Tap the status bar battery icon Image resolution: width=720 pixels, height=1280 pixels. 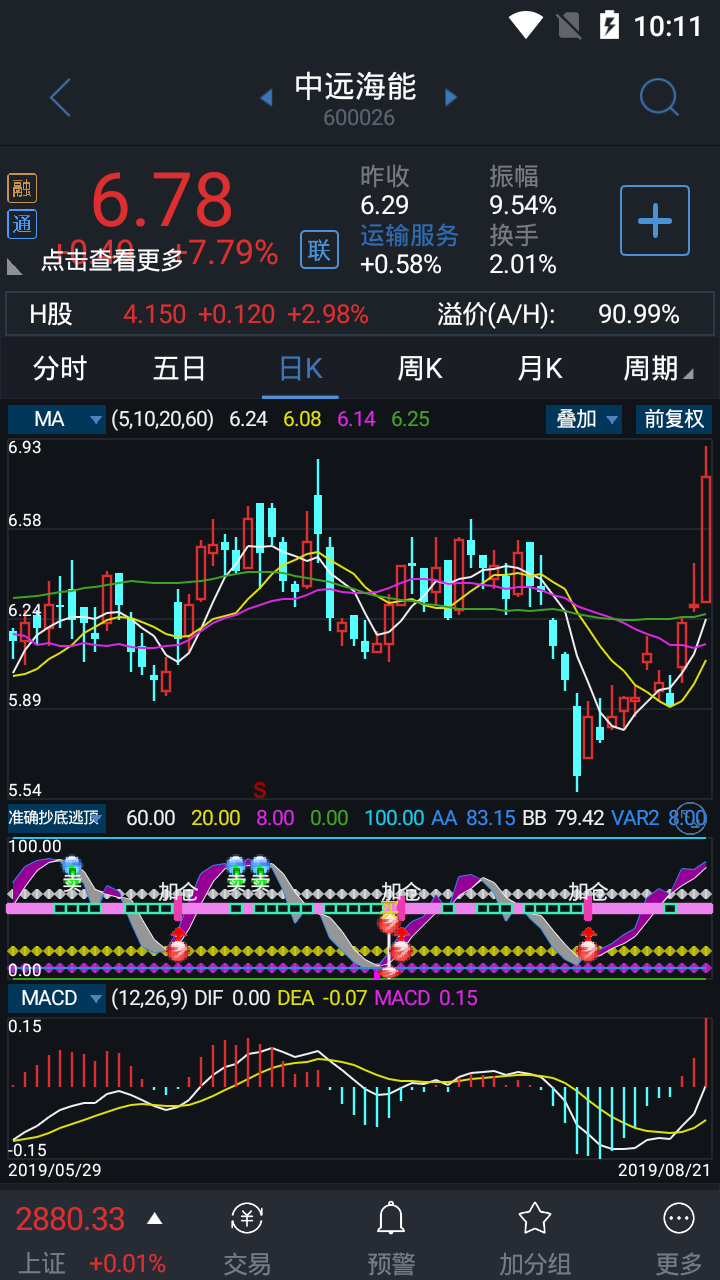click(x=608, y=25)
